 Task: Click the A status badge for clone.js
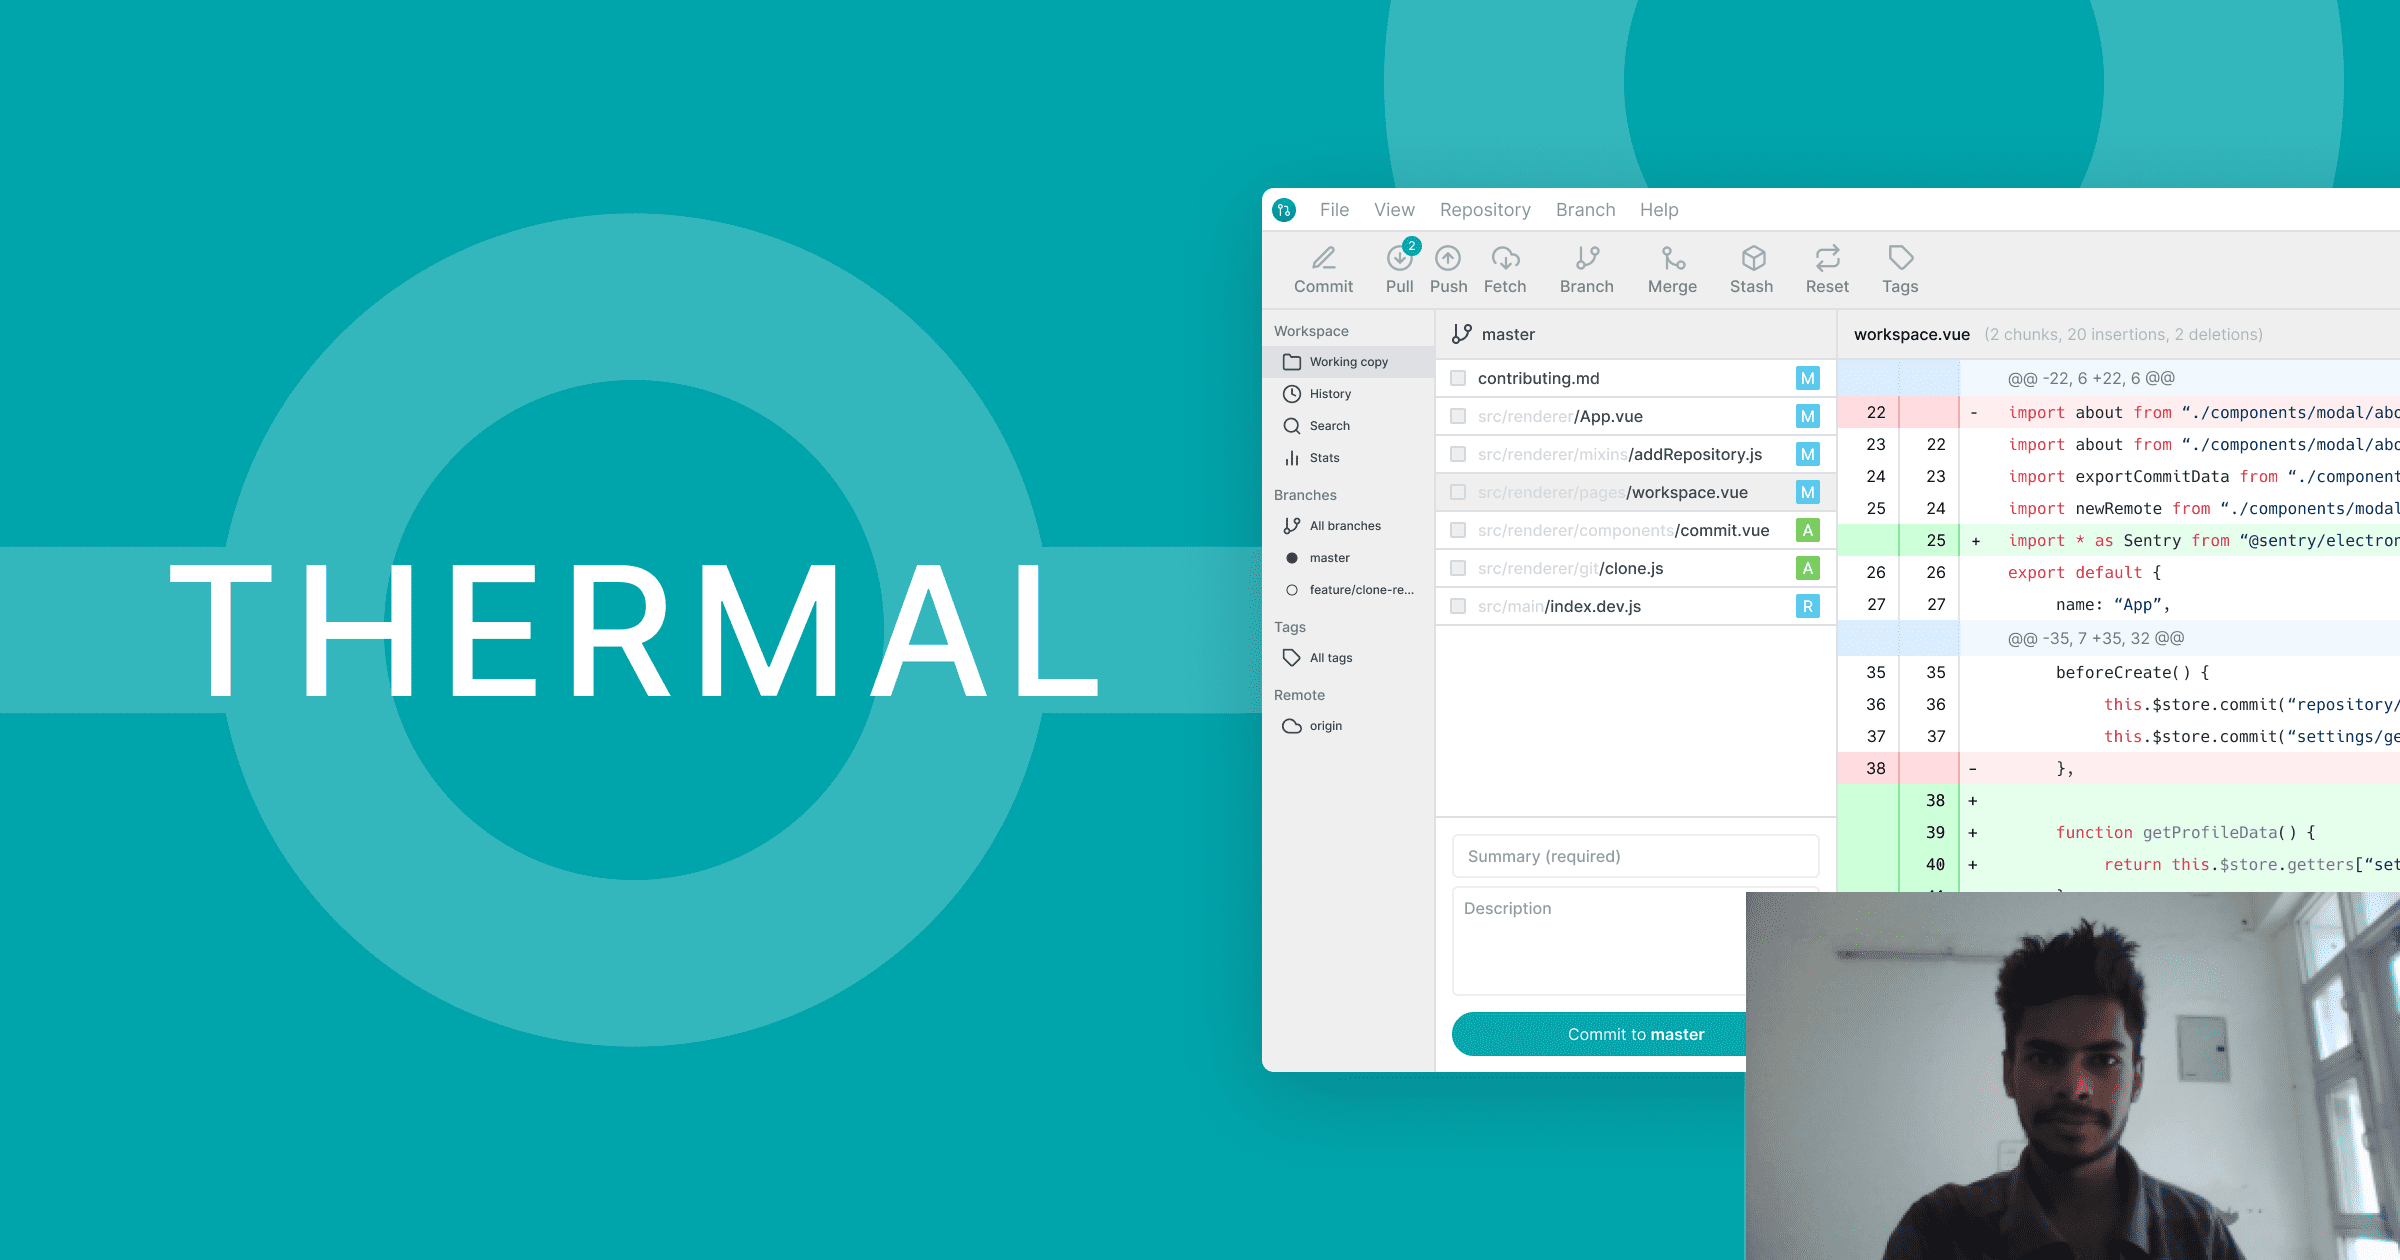(x=1807, y=568)
